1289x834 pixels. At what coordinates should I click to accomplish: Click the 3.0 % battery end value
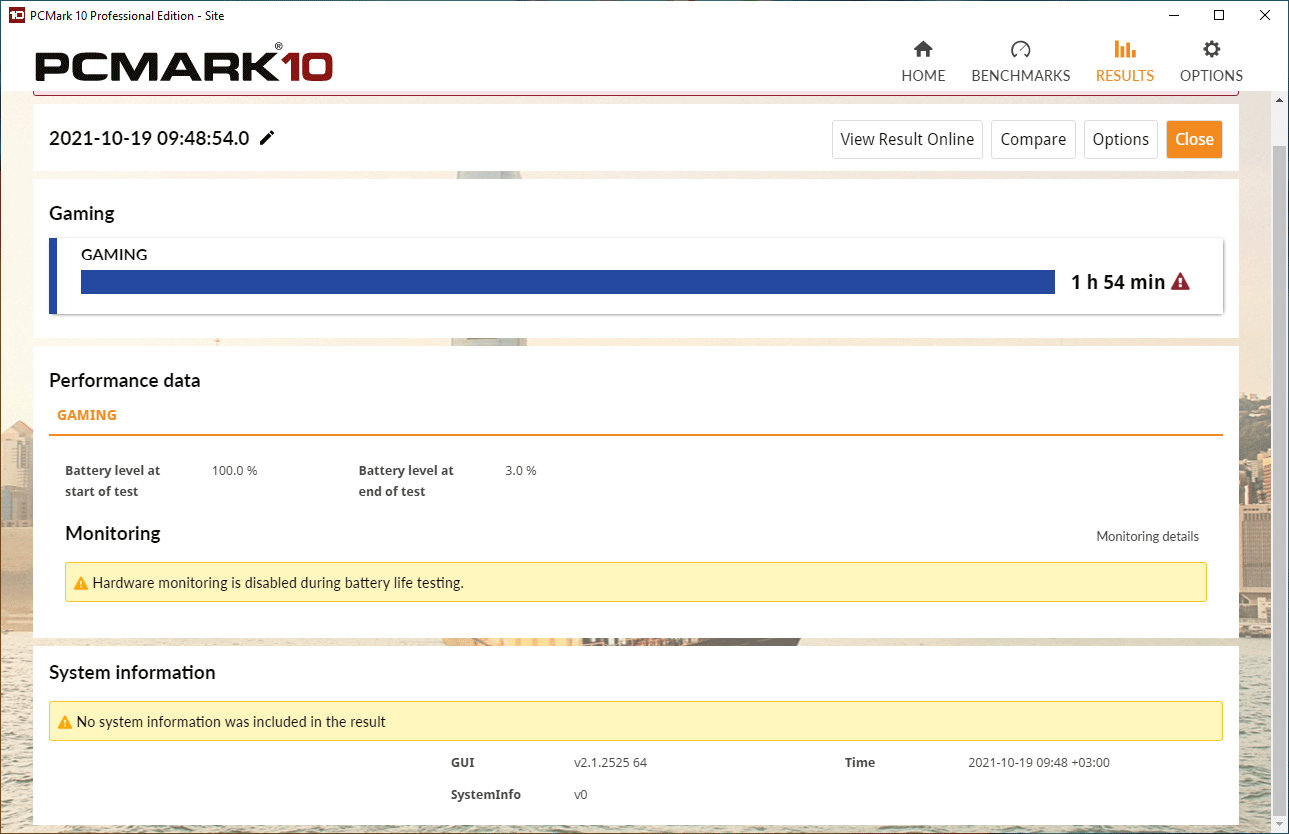point(521,470)
